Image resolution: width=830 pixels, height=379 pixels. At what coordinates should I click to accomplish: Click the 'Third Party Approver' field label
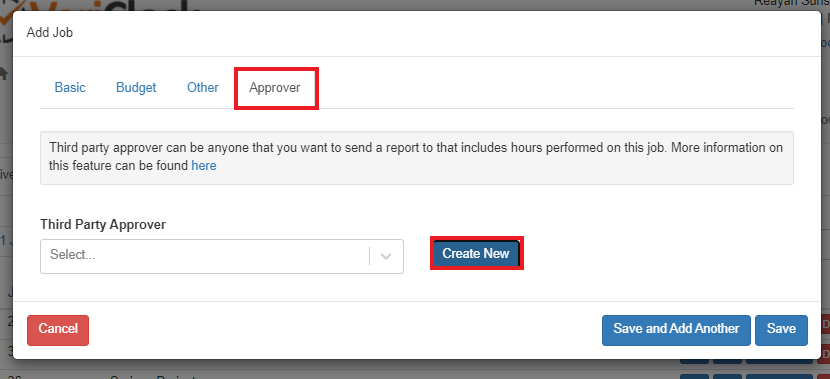click(x=103, y=224)
